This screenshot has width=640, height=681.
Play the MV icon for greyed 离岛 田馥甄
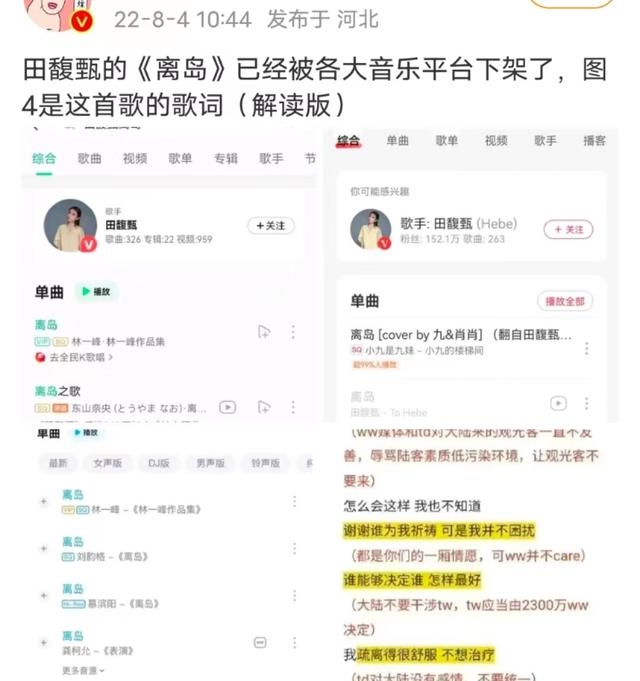click(558, 403)
